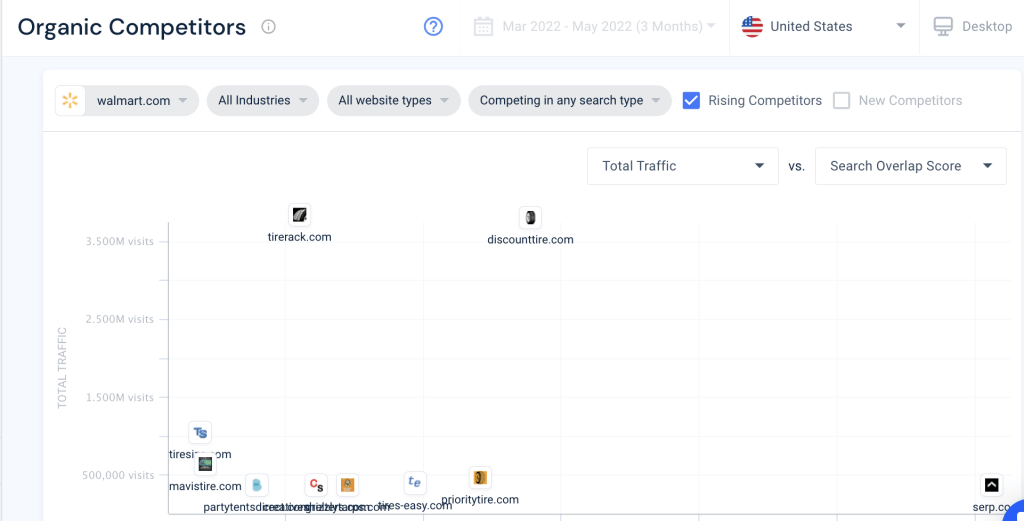The width and height of the screenshot is (1024, 521).
Task: Click the tirerack.com site icon on chart
Action: (299, 215)
